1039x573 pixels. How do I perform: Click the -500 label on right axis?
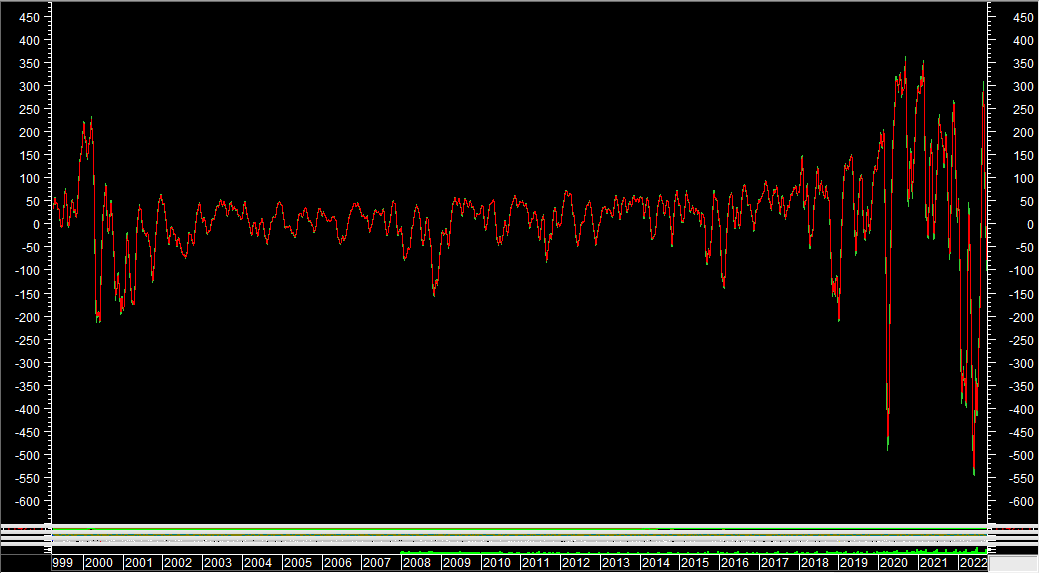1020,456
